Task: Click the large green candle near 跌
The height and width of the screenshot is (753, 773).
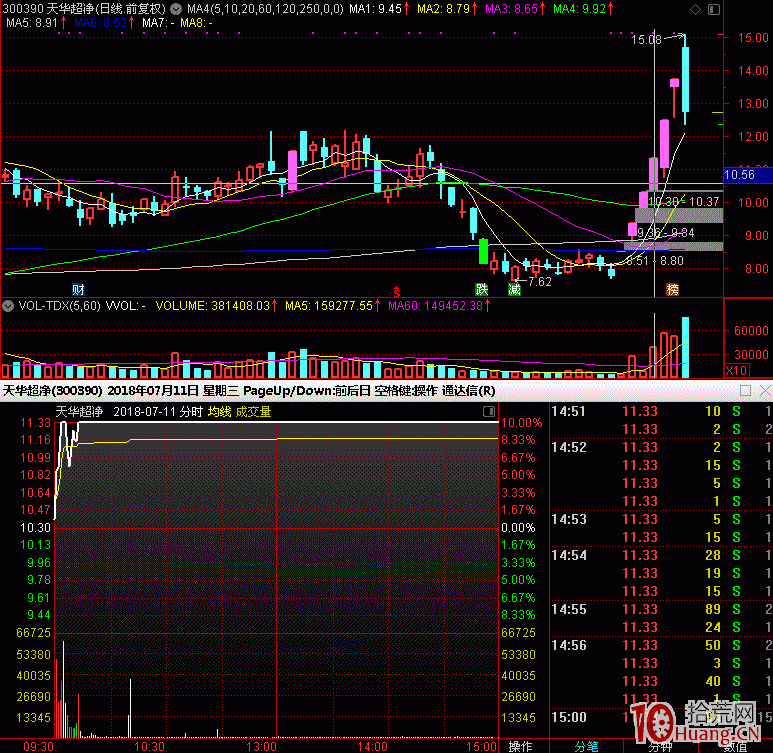Action: pyautogui.click(x=484, y=251)
